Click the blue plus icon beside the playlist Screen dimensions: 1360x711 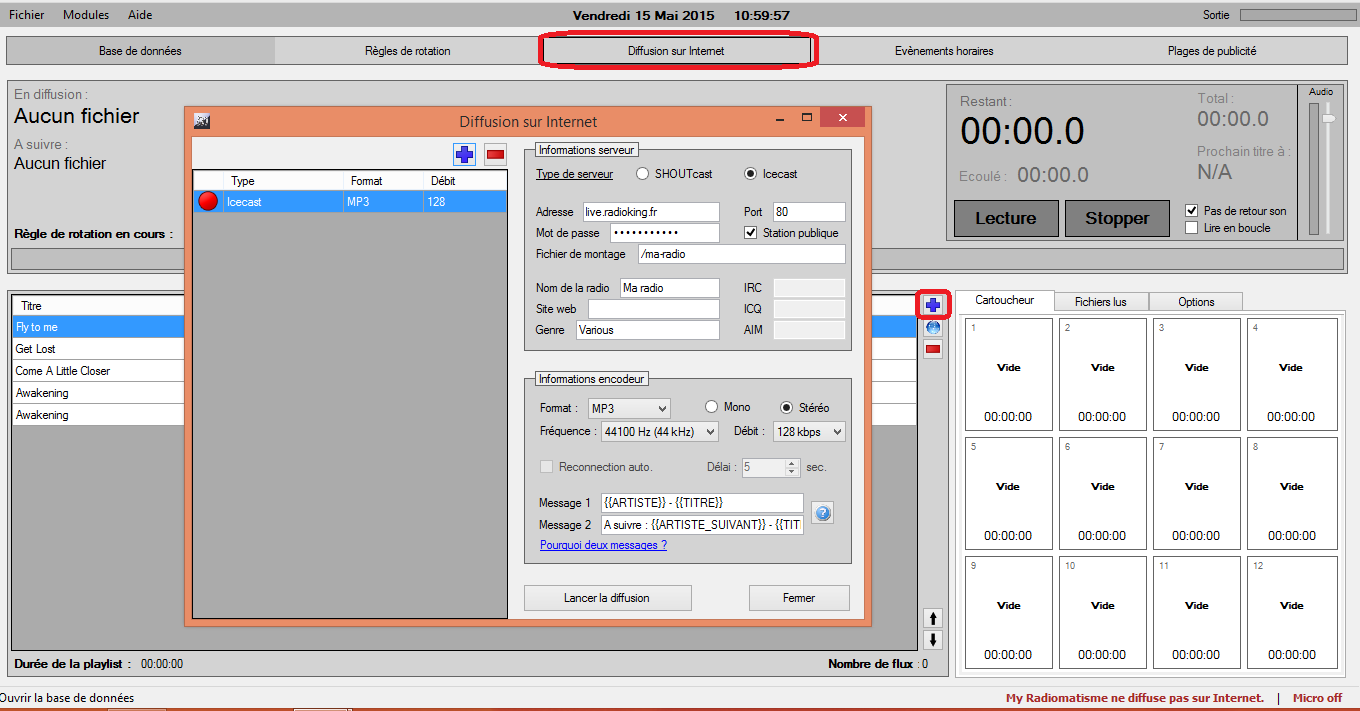tap(932, 305)
